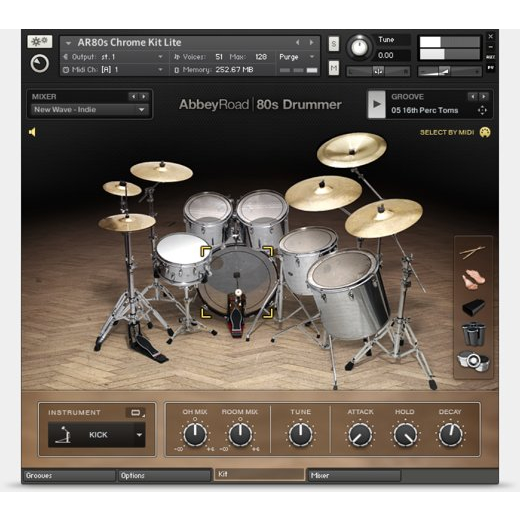520x520 pixels.
Task: Open the New Wave - Indie mixer dropdown
Action: click(89, 110)
